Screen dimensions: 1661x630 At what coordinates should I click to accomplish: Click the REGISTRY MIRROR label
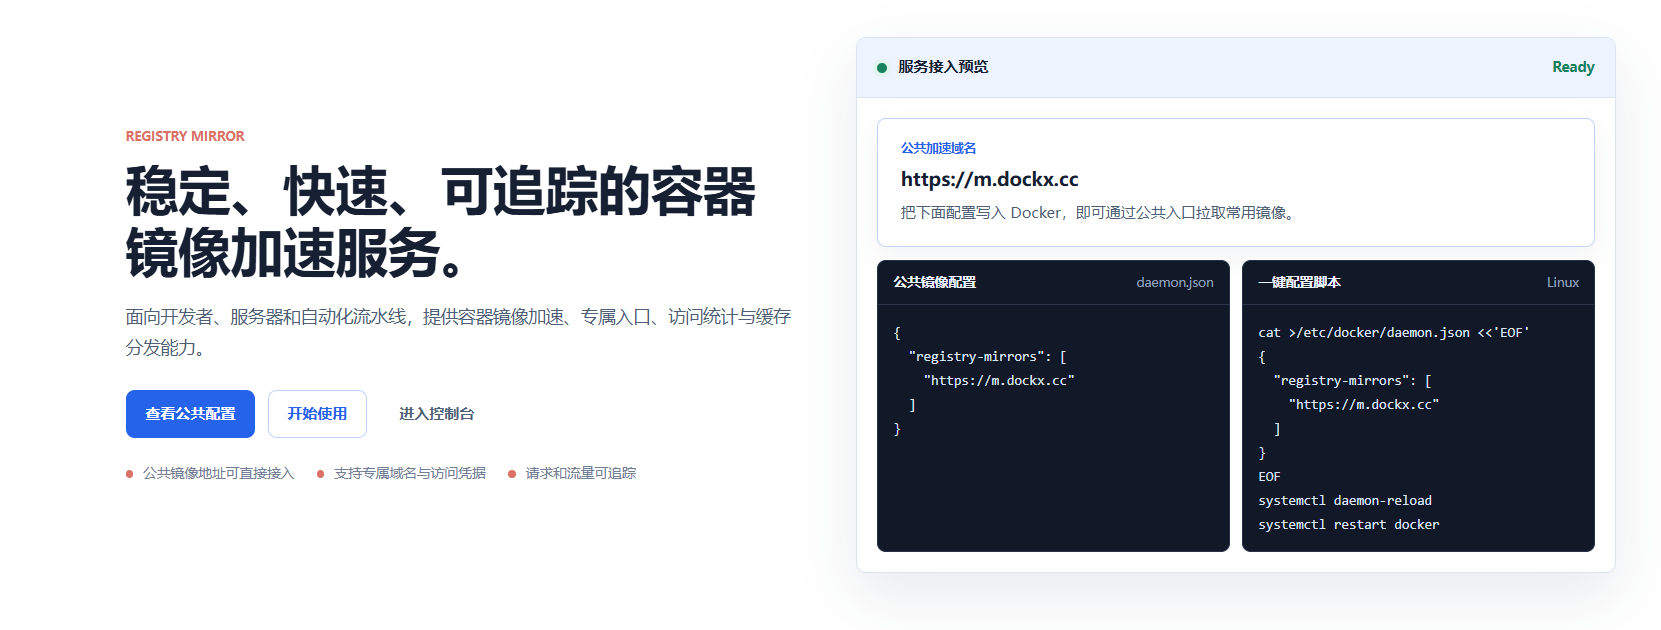[x=185, y=136]
